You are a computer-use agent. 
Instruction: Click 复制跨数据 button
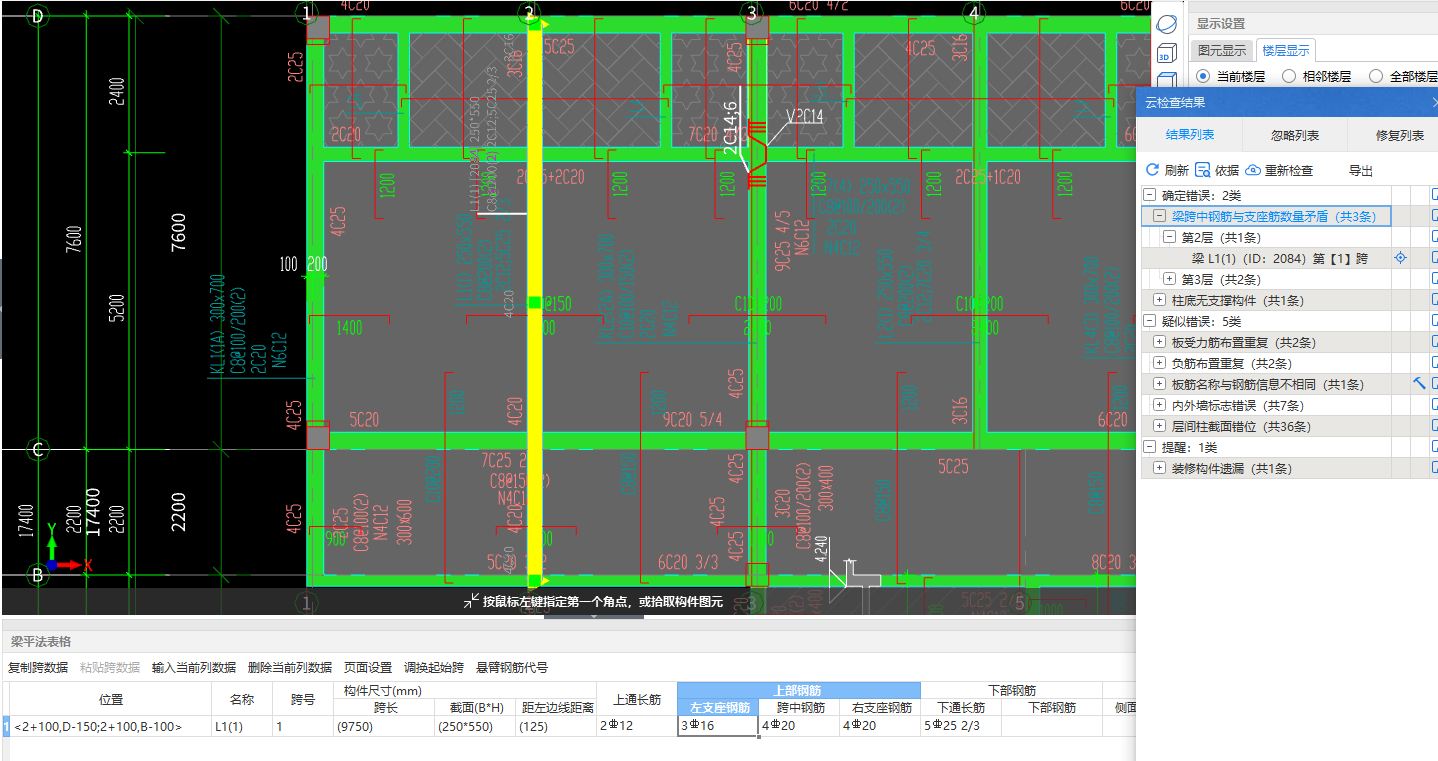coord(38,667)
